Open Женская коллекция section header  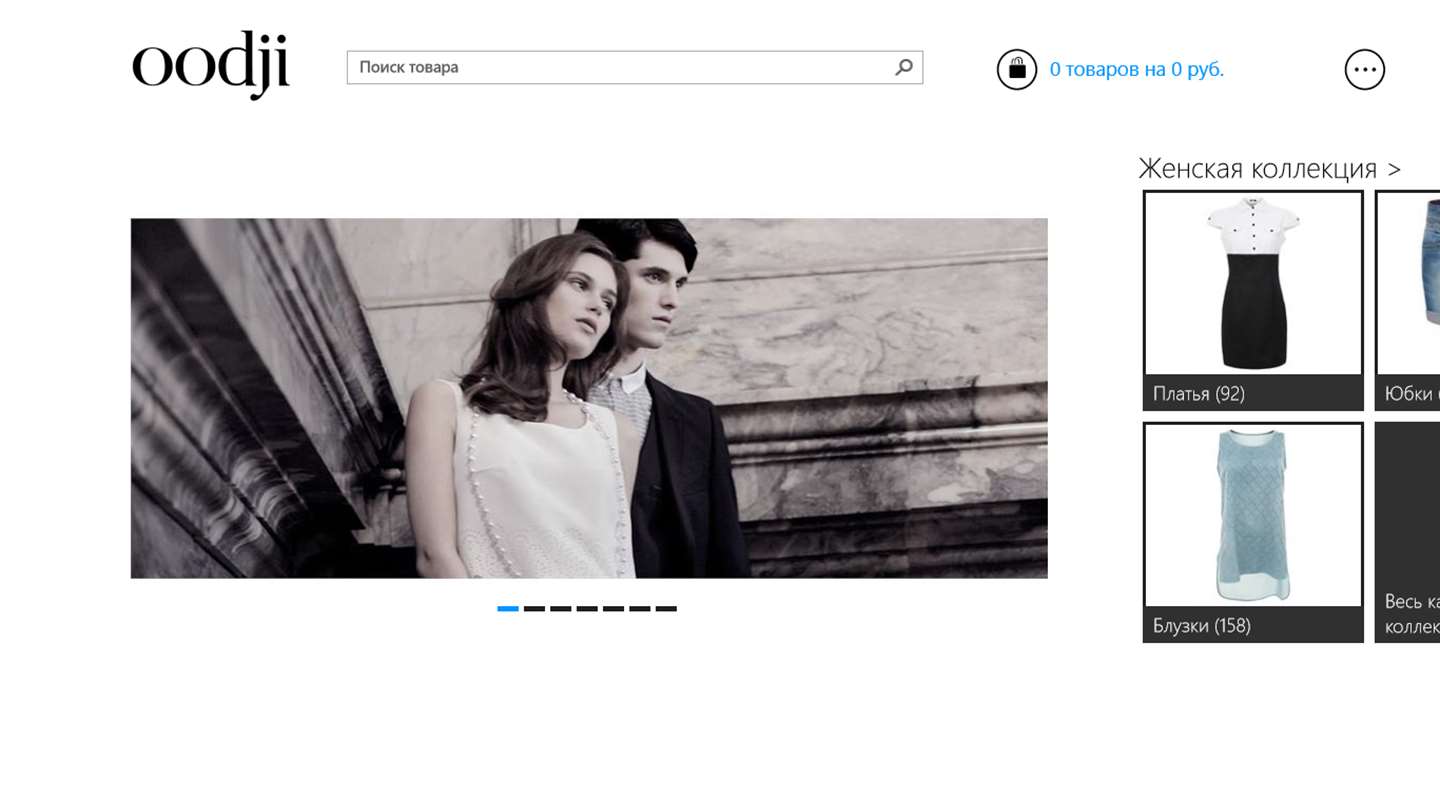pos(1269,168)
